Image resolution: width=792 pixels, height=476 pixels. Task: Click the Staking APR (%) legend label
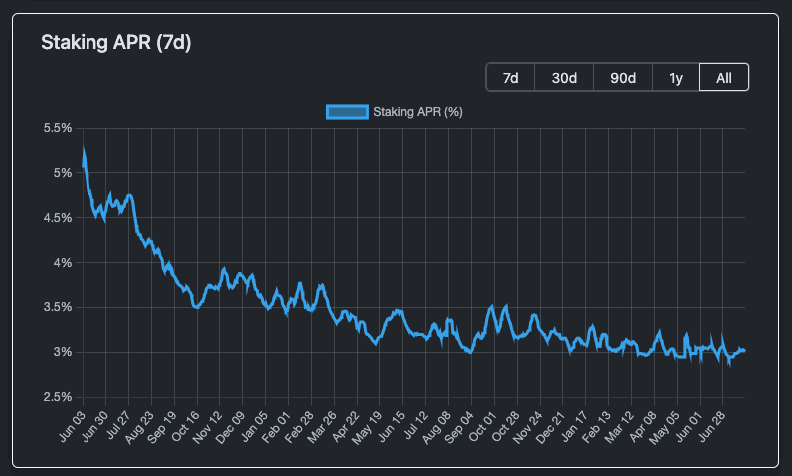click(x=418, y=112)
